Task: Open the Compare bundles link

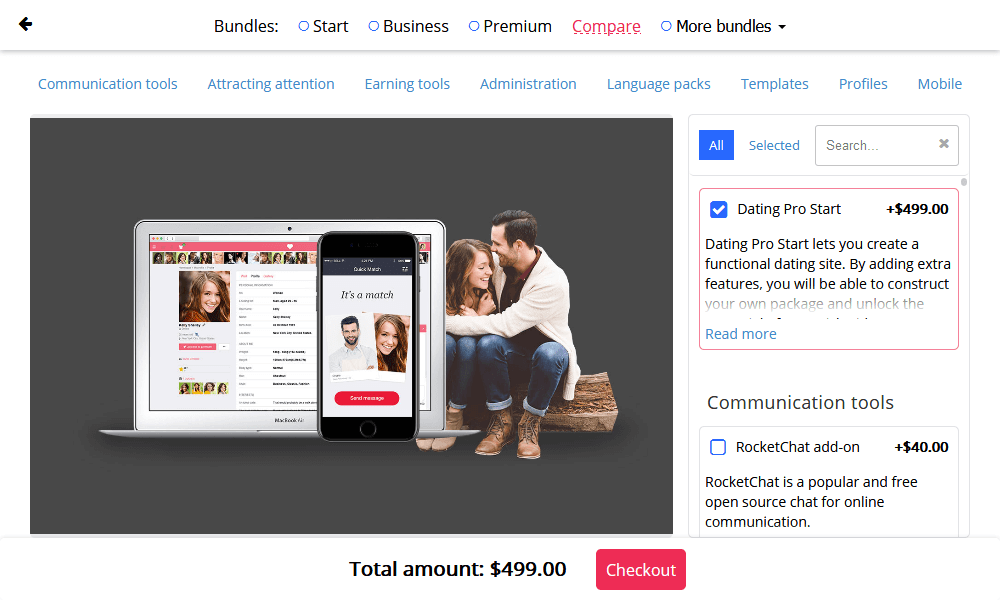Action: 606,26
